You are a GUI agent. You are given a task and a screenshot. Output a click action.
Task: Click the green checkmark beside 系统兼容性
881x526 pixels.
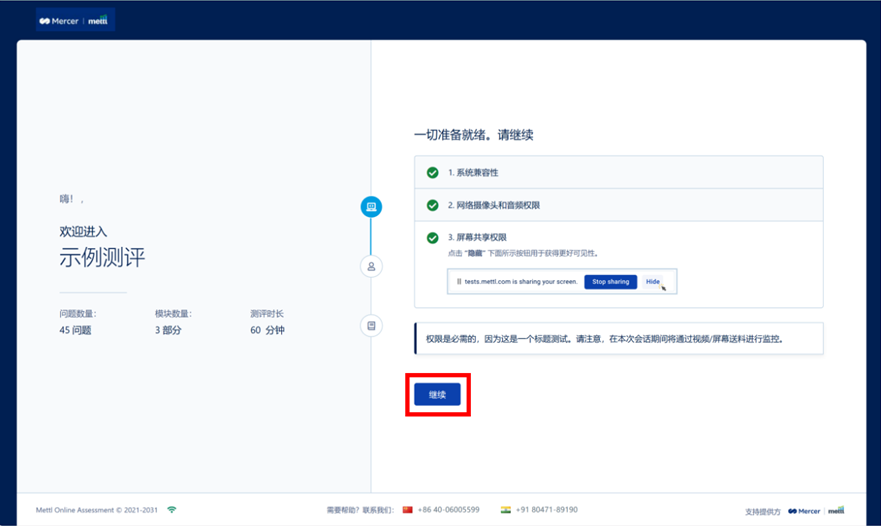pyautogui.click(x=432, y=173)
